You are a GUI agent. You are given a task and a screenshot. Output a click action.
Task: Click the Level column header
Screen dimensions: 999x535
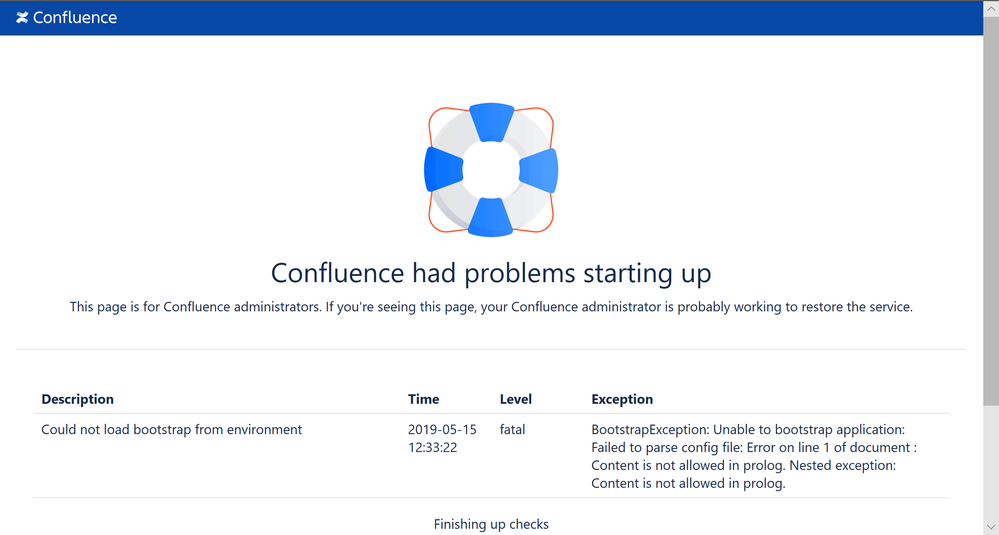[x=515, y=399]
